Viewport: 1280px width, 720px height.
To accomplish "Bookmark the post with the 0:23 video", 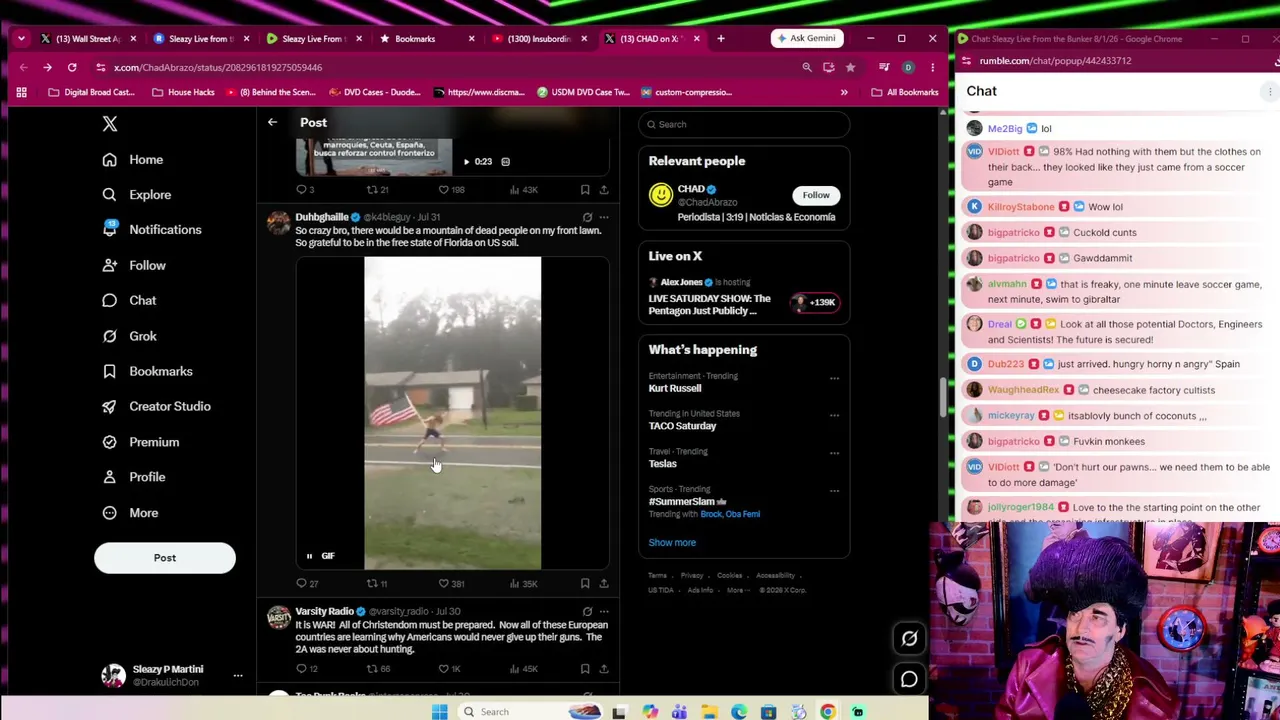I will [585, 189].
